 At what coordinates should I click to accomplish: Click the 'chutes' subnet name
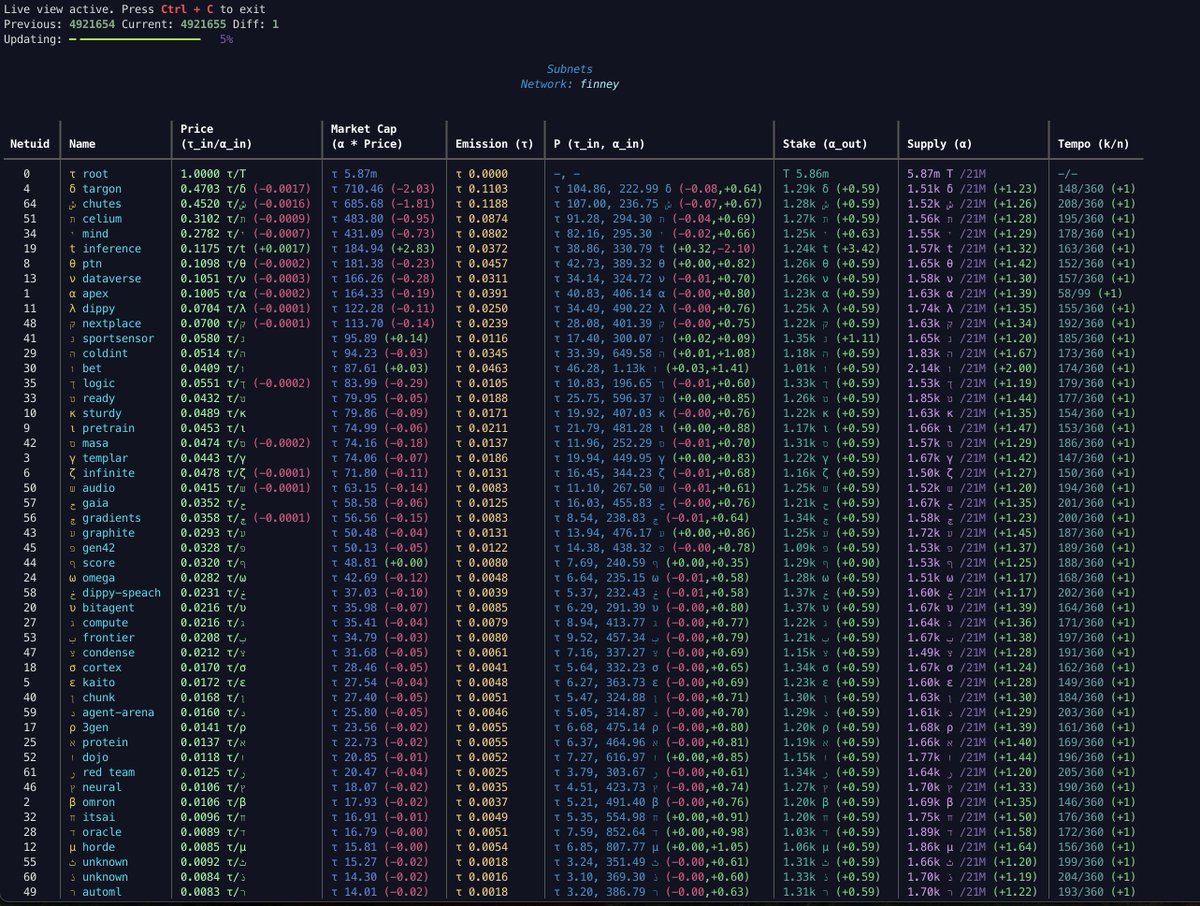(x=102, y=204)
